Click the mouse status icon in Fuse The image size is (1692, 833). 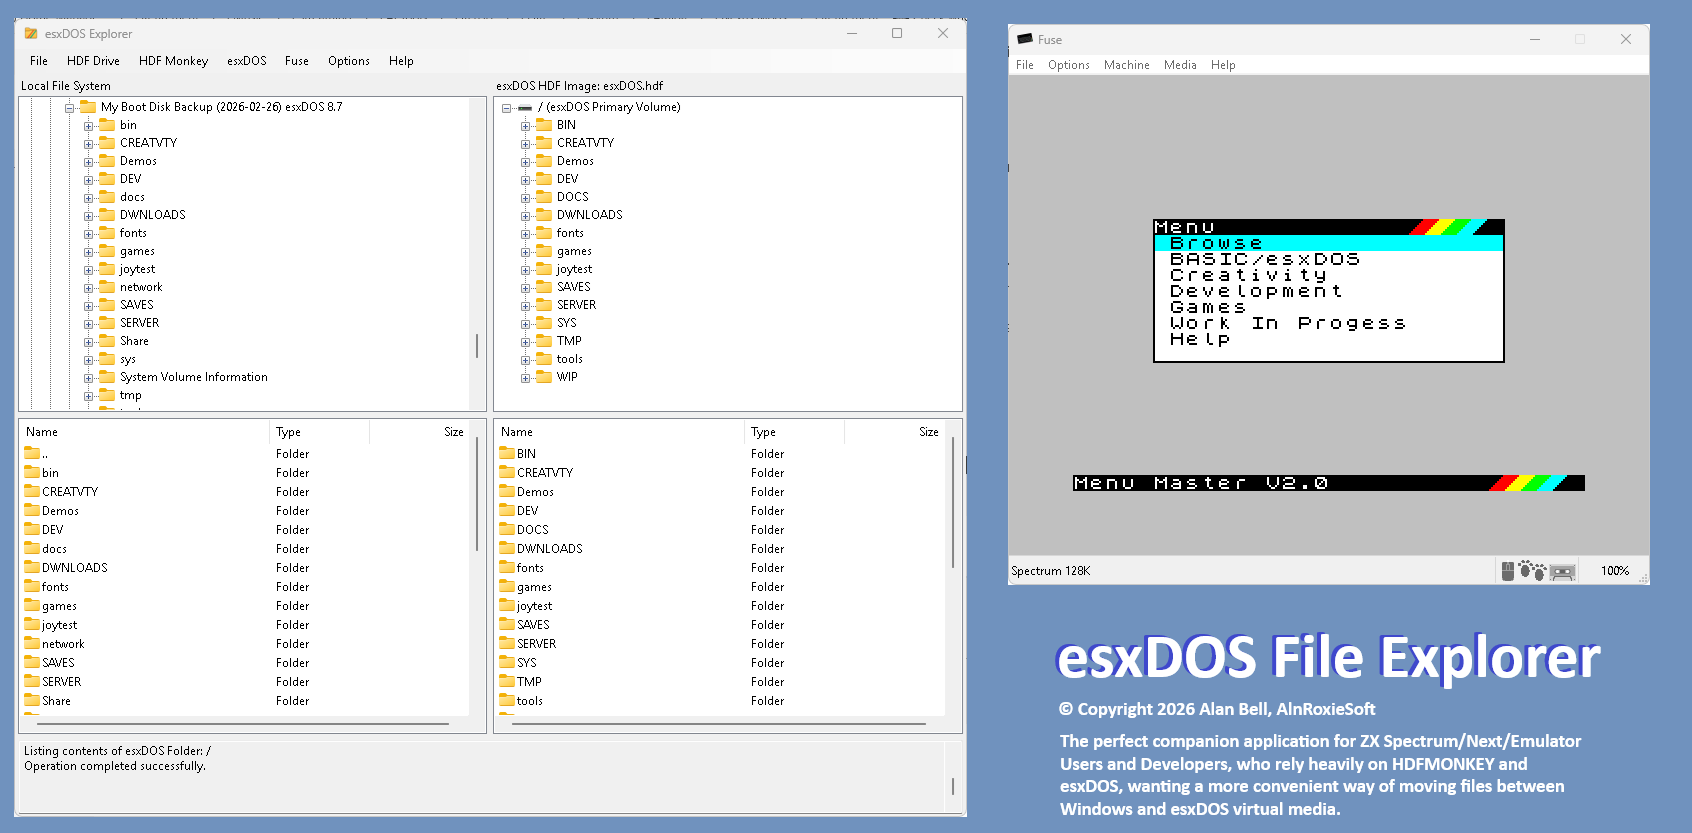(x=1508, y=571)
